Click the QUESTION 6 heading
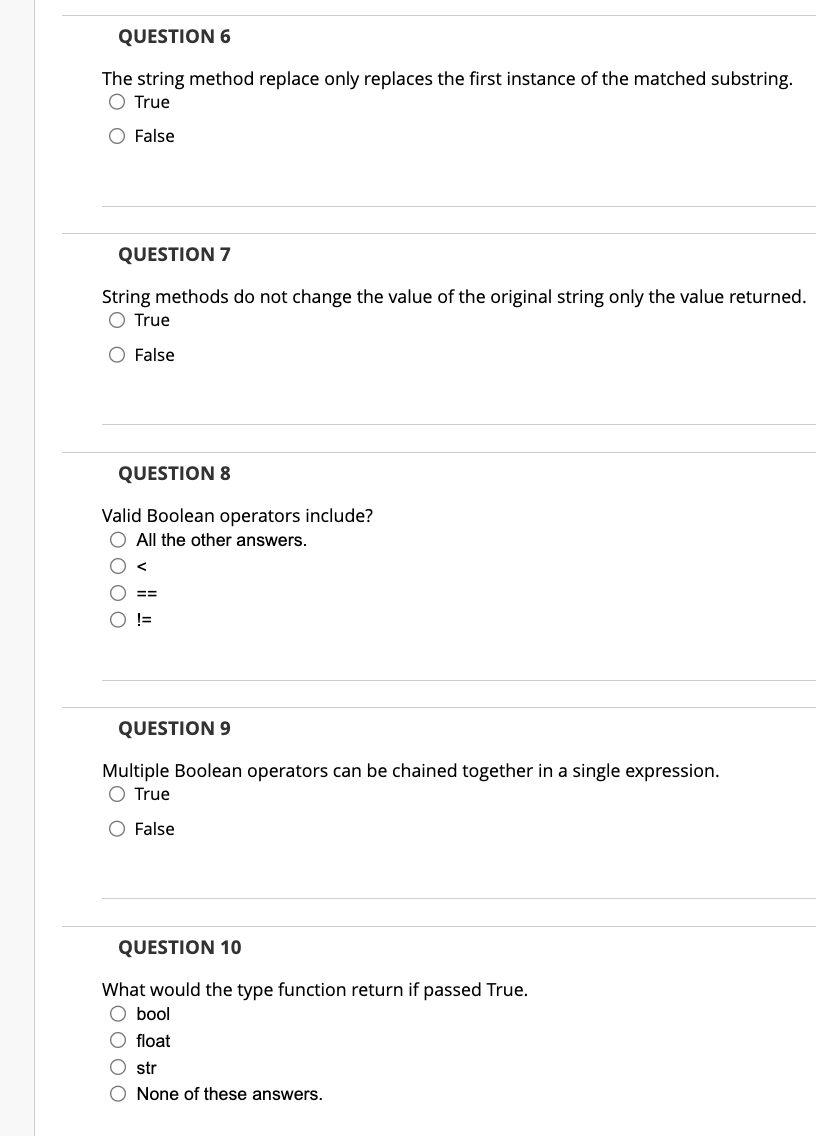The width and height of the screenshot is (816, 1136). [x=174, y=36]
